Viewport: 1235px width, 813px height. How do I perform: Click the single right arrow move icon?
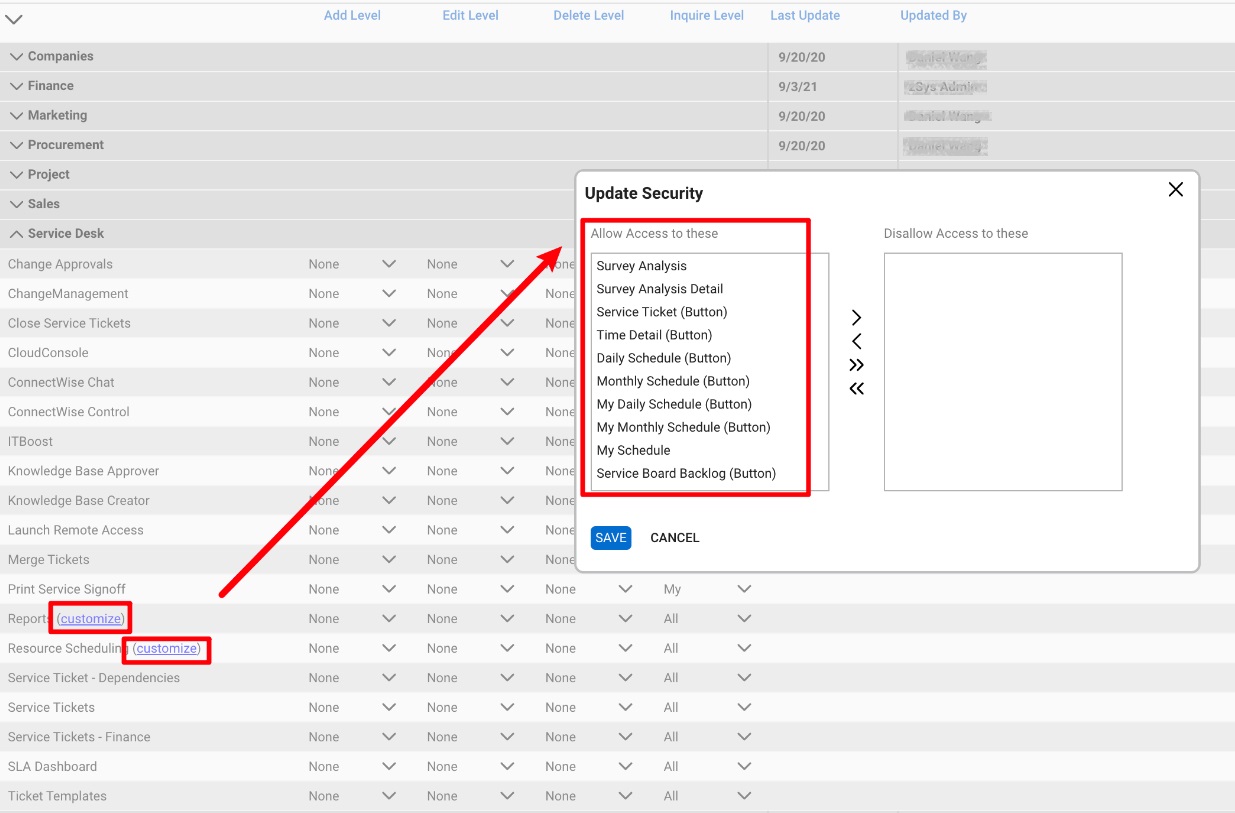pos(856,317)
